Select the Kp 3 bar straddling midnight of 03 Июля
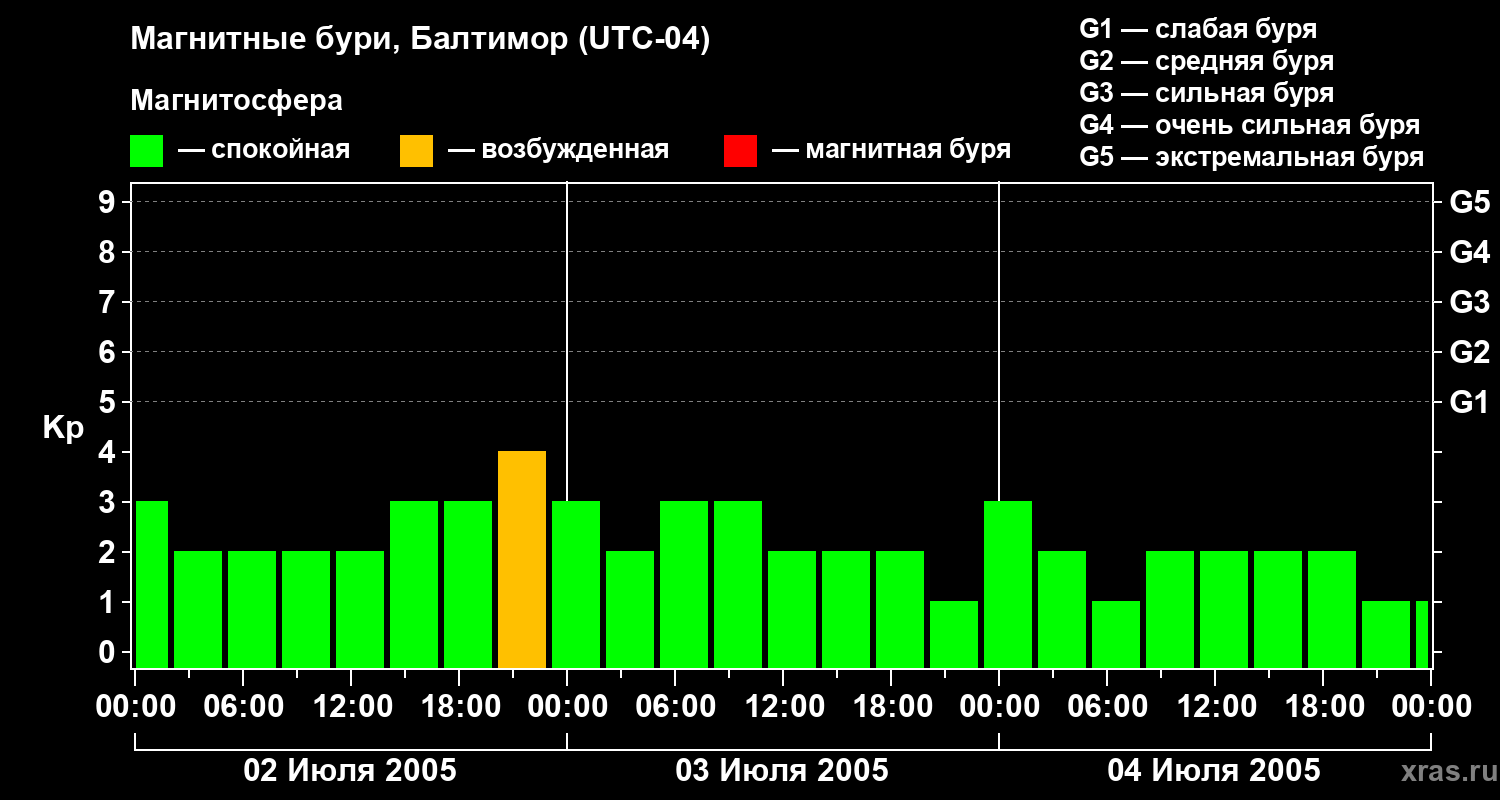The height and width of the screenshot is (800, 1500). [576, 585]
